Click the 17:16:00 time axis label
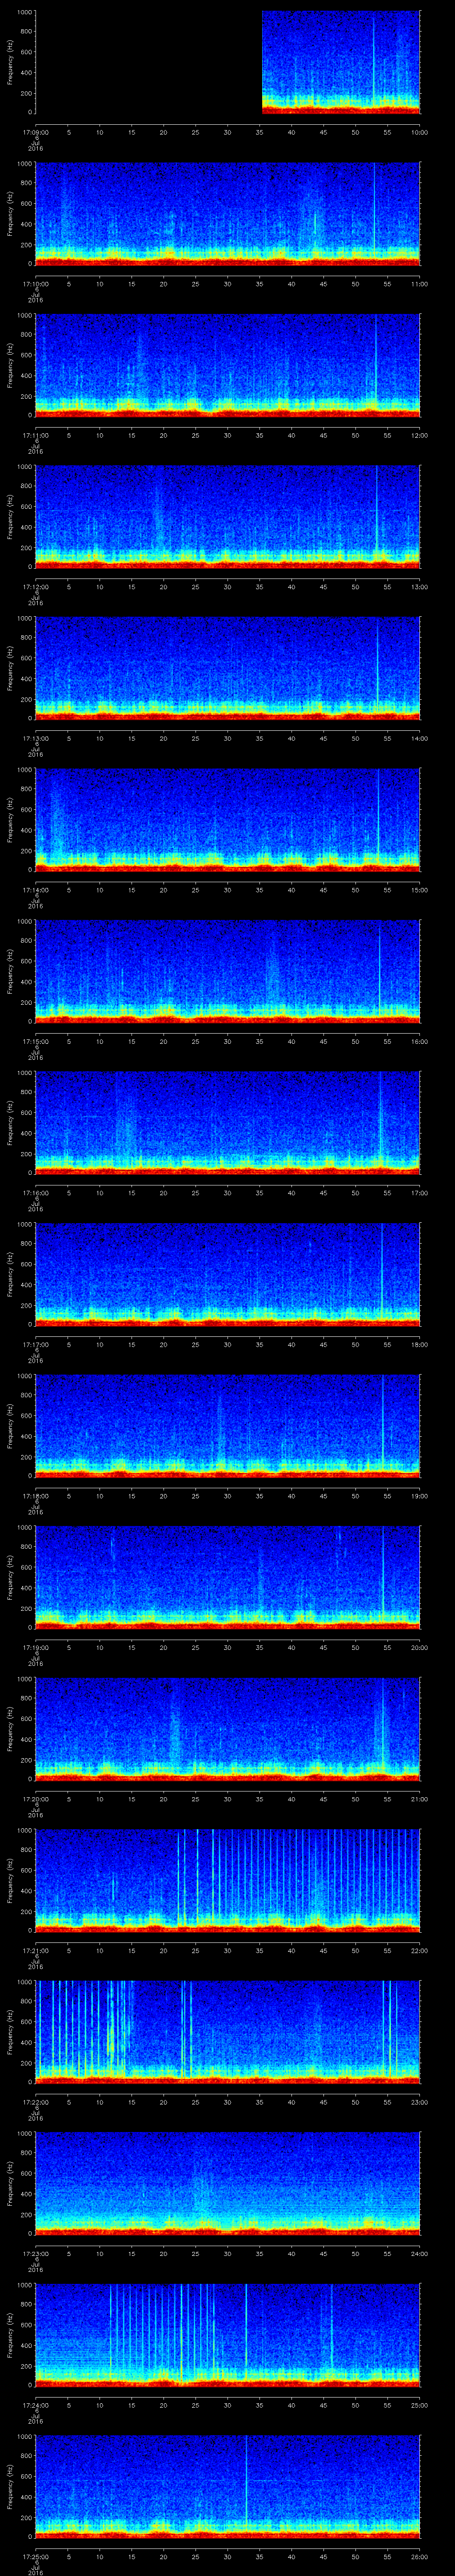The image size is (455, 2576). [x=35, y=1193]
